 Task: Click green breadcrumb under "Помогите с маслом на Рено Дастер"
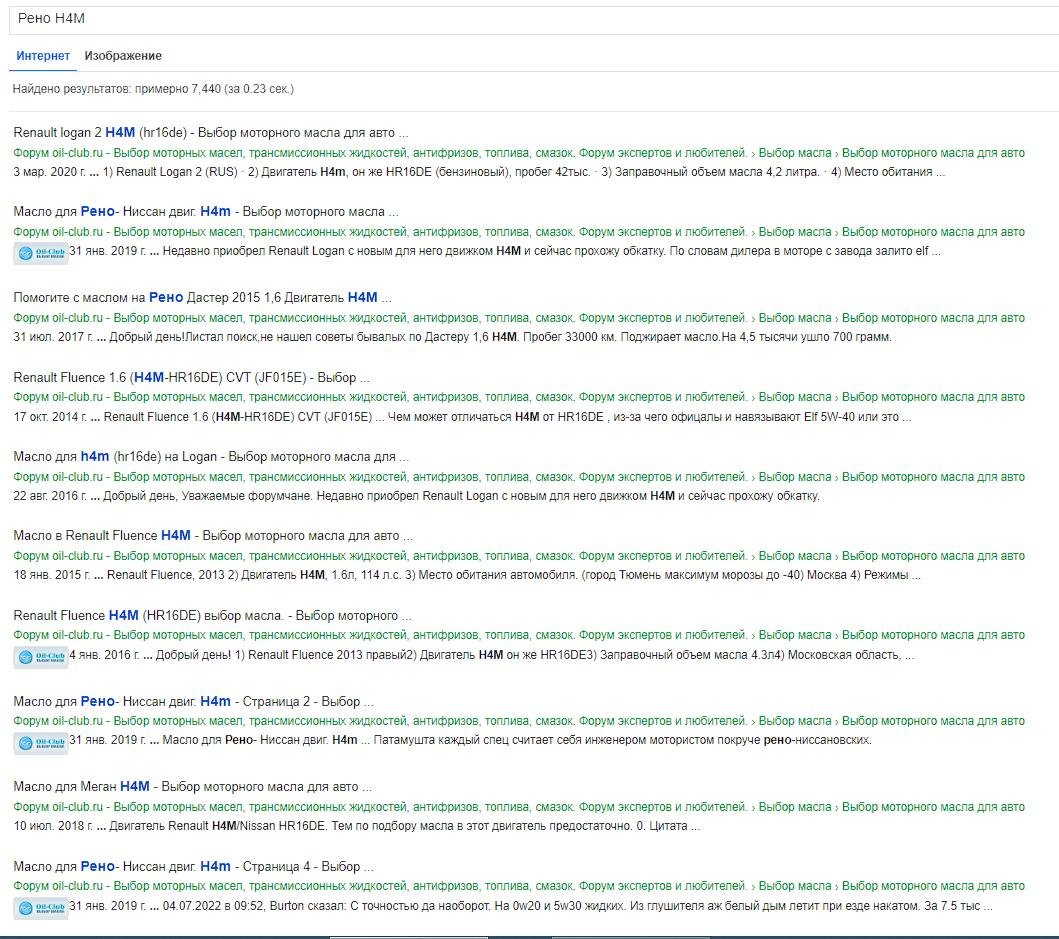click(x=519, y=318)
